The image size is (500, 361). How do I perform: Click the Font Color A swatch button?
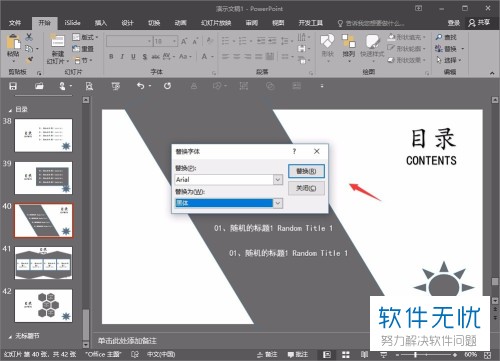pyautogui.click(x=204, y=57)
